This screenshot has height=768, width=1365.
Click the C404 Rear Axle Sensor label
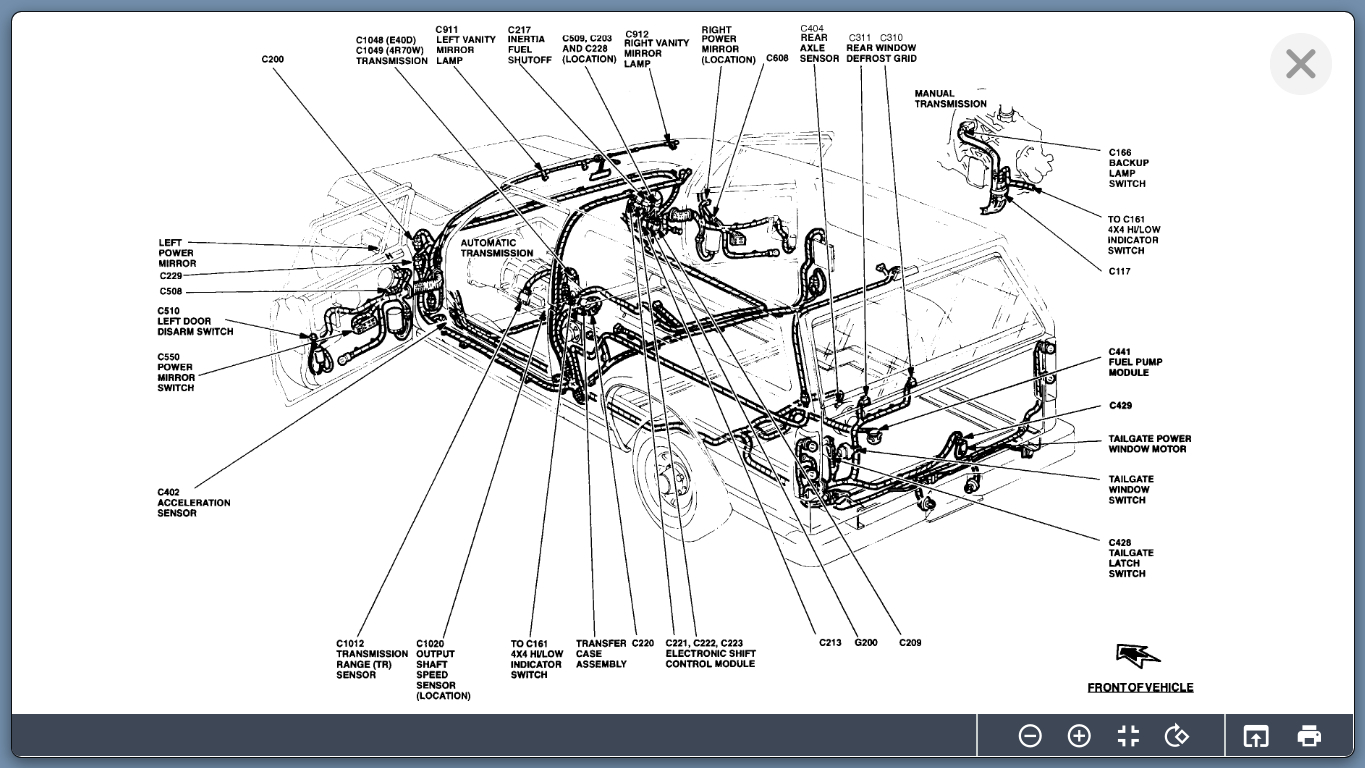pyautogui.click(x=819, y=44)
